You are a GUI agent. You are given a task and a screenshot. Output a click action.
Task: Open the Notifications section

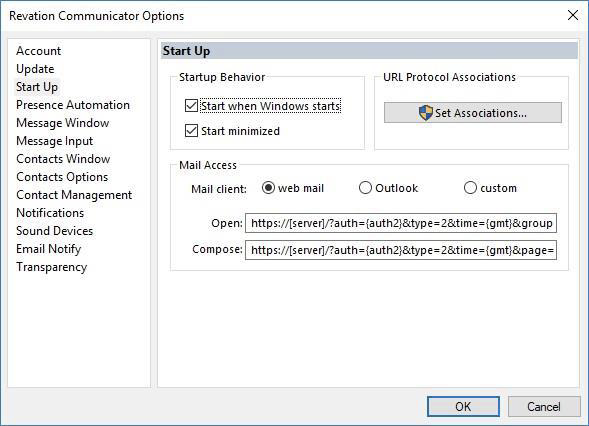[50, 213]
